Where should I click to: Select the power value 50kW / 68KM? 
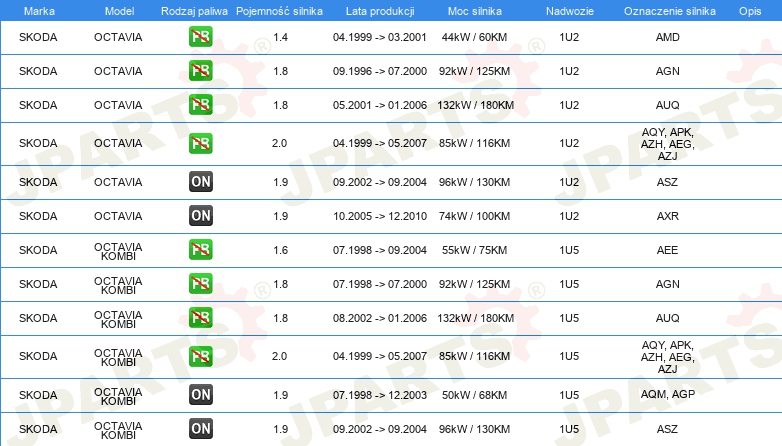(474, 395)
